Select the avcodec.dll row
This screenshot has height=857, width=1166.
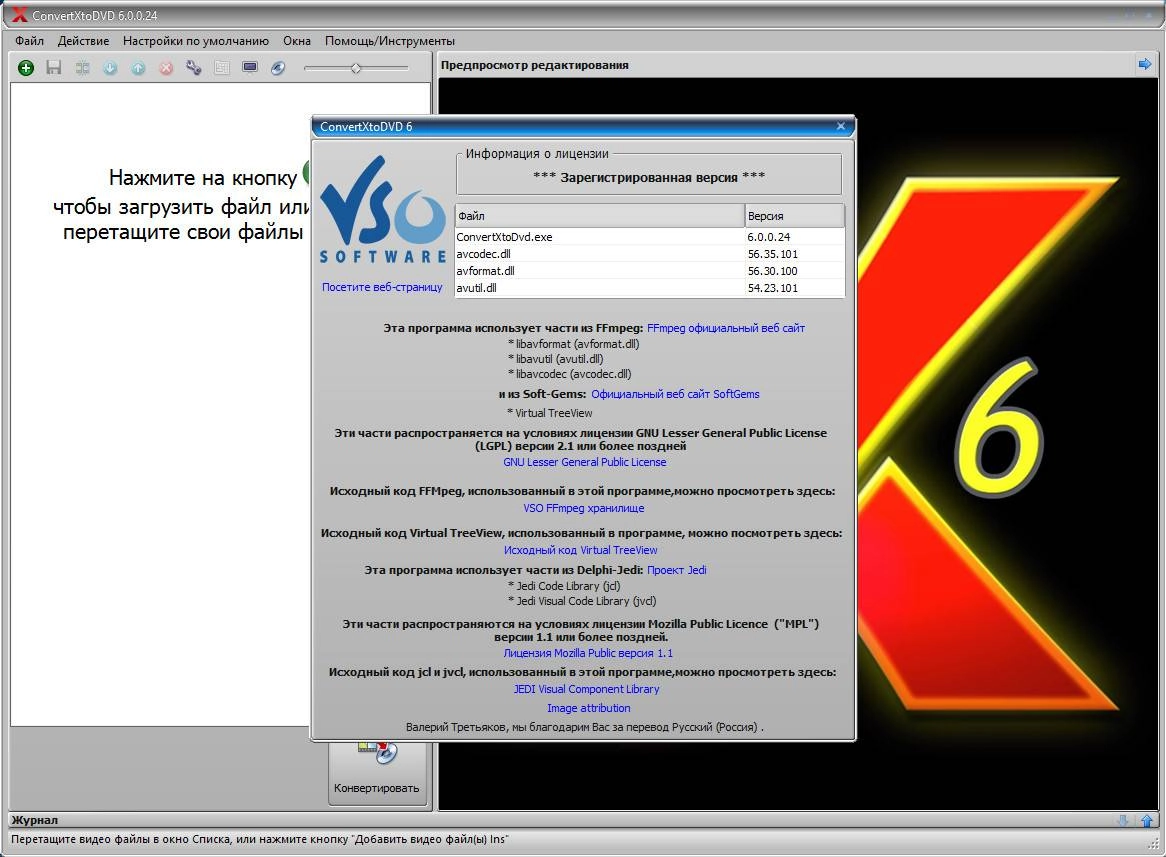650,254
